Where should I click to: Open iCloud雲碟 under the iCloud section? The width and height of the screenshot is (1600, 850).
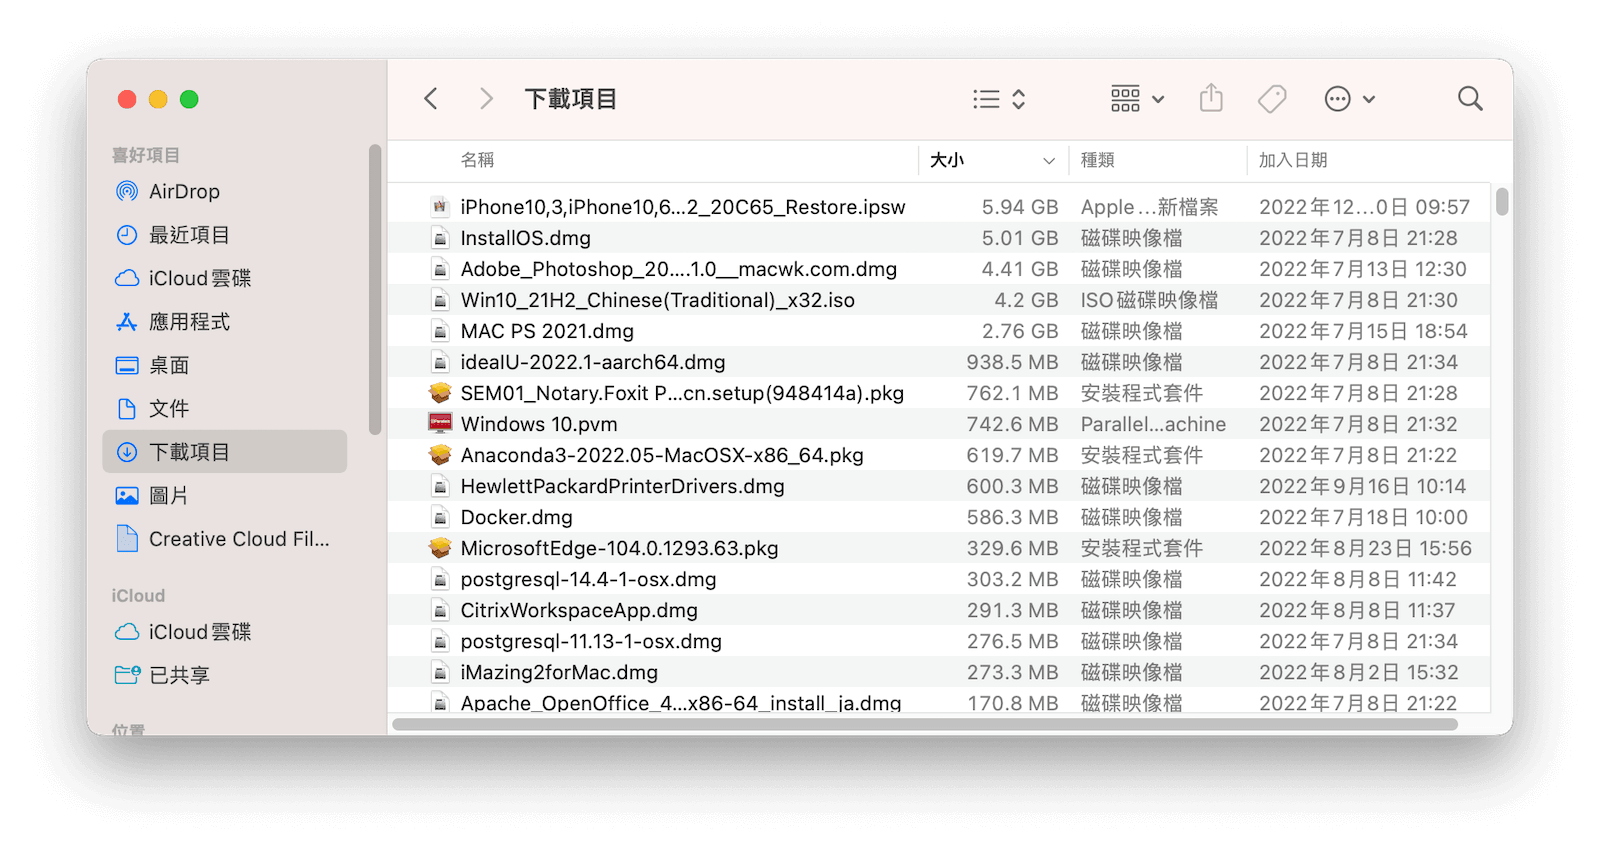(x=225, y=632)
